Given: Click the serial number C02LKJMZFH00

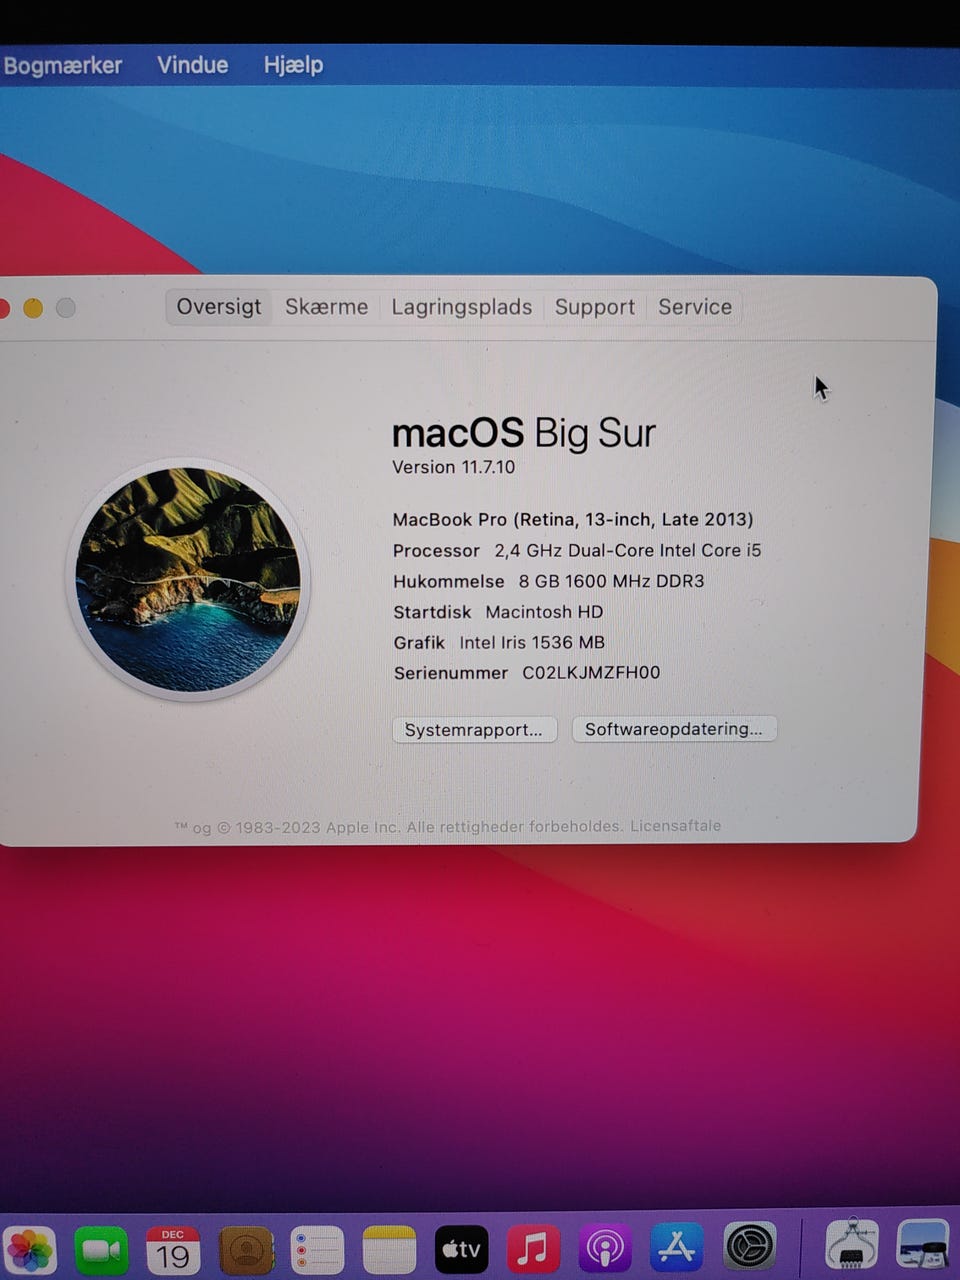Looking at the screenshot, I should 591,673.
